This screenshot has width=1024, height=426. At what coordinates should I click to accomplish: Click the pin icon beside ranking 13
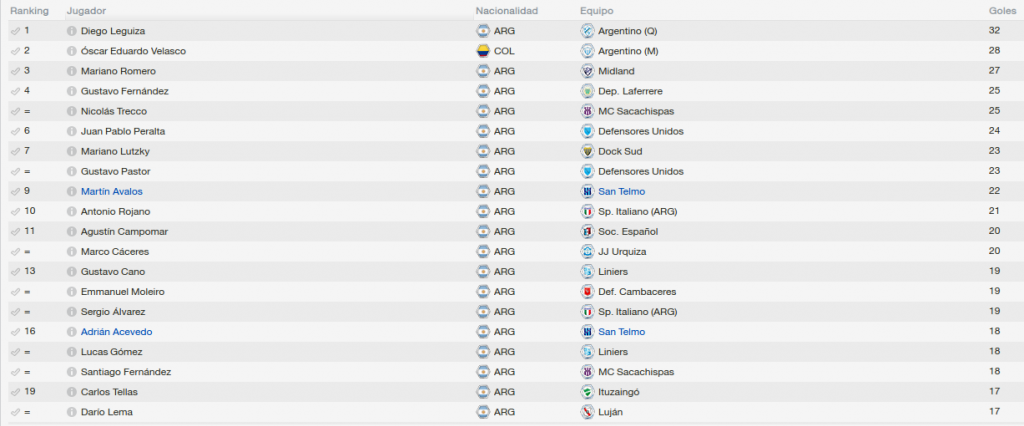coord(16,272)
